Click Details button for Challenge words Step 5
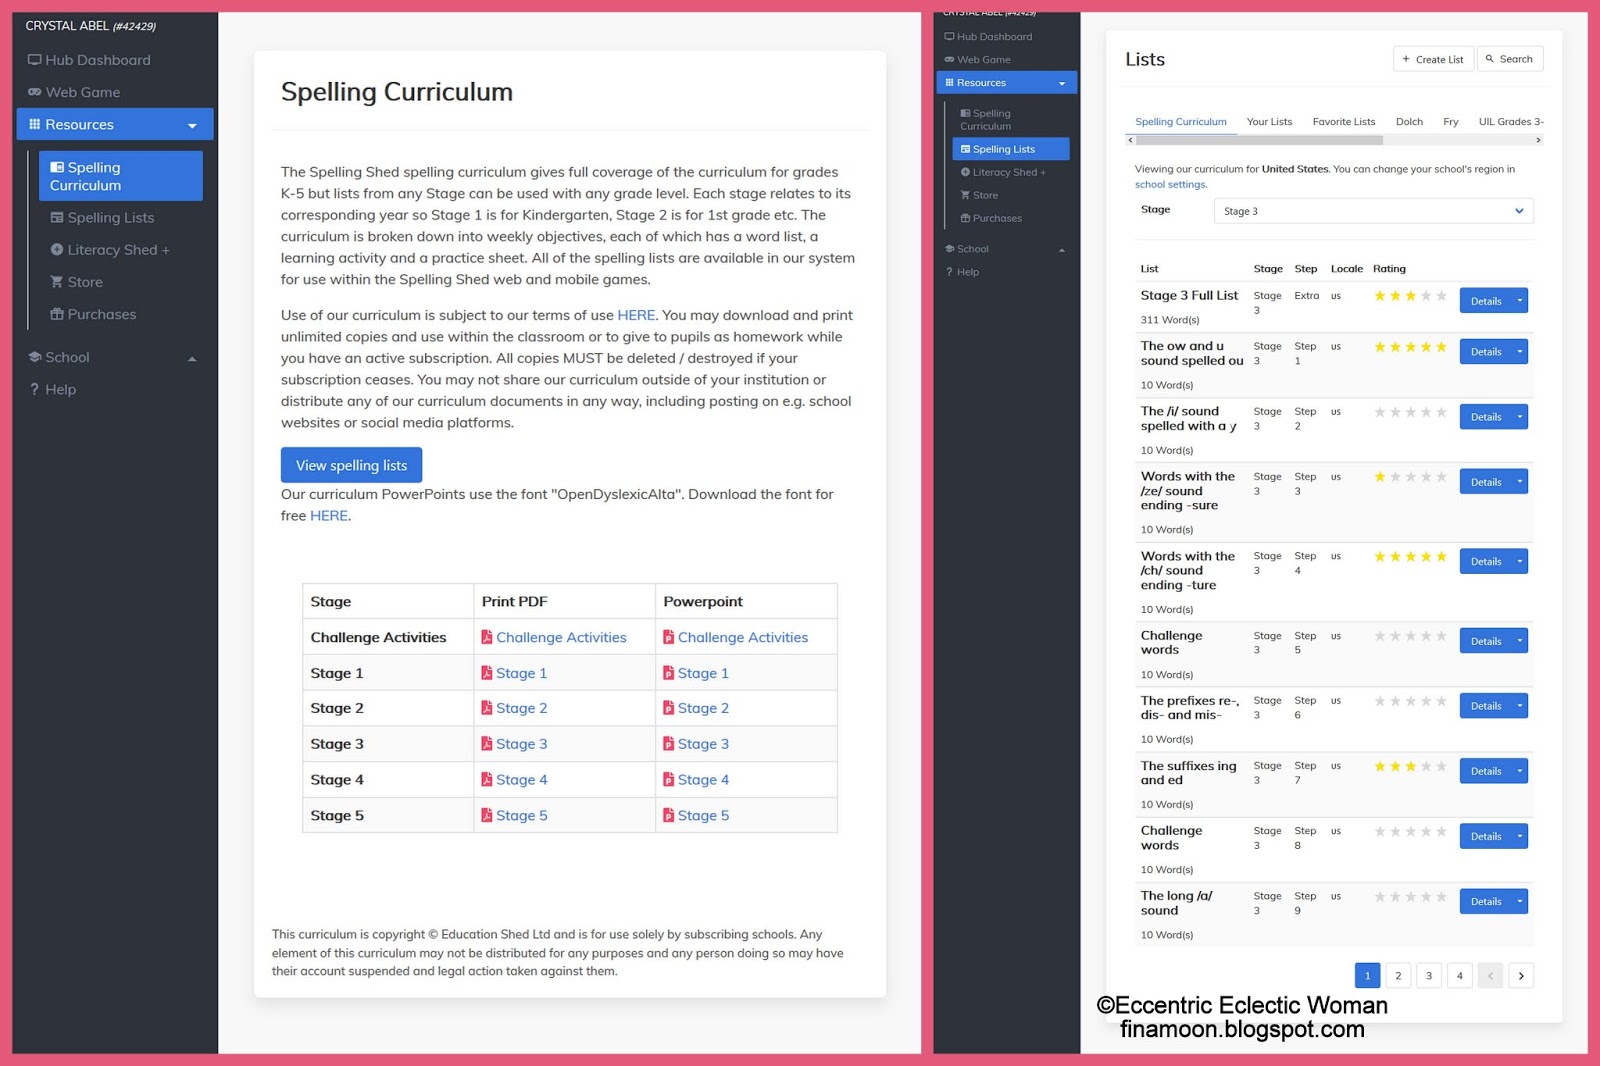1600x1066 pixels. (1485, 641)
